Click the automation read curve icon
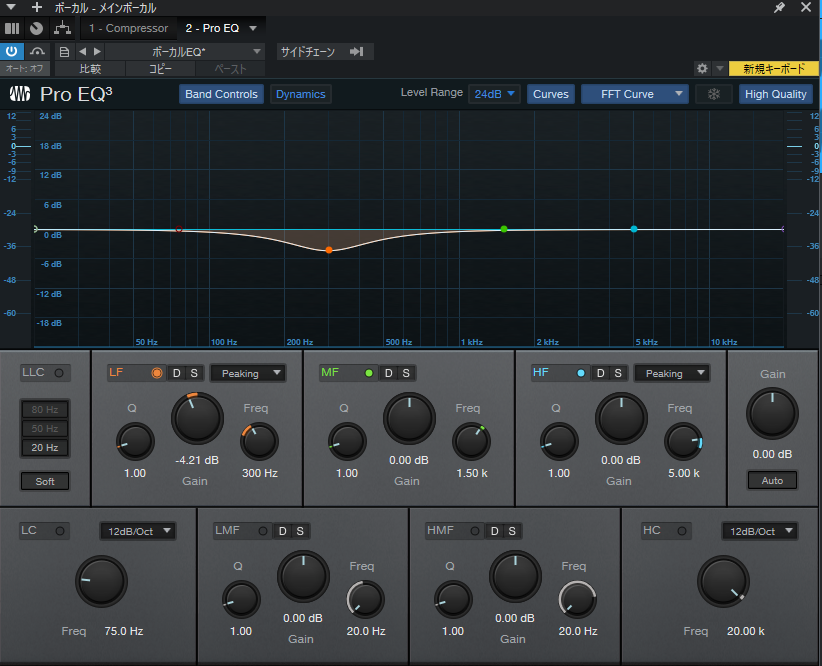 (x=37, y=51)
